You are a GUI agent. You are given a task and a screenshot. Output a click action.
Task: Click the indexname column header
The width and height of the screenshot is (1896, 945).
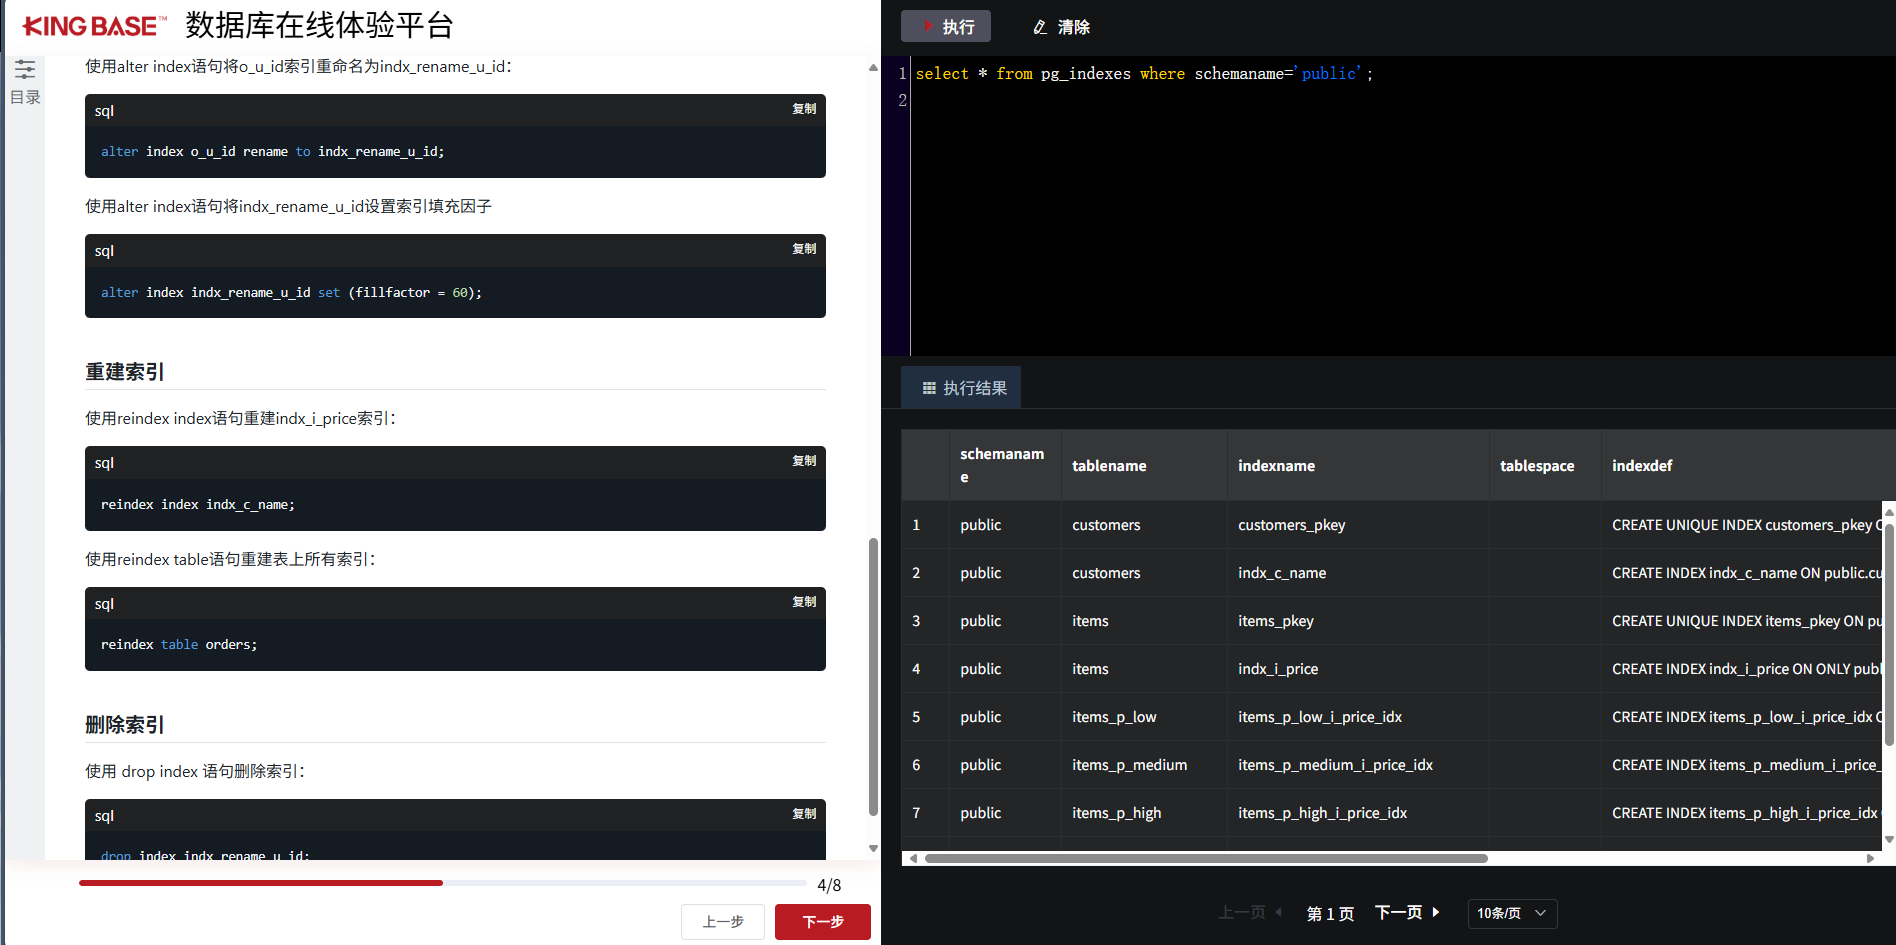[1358, 466]
